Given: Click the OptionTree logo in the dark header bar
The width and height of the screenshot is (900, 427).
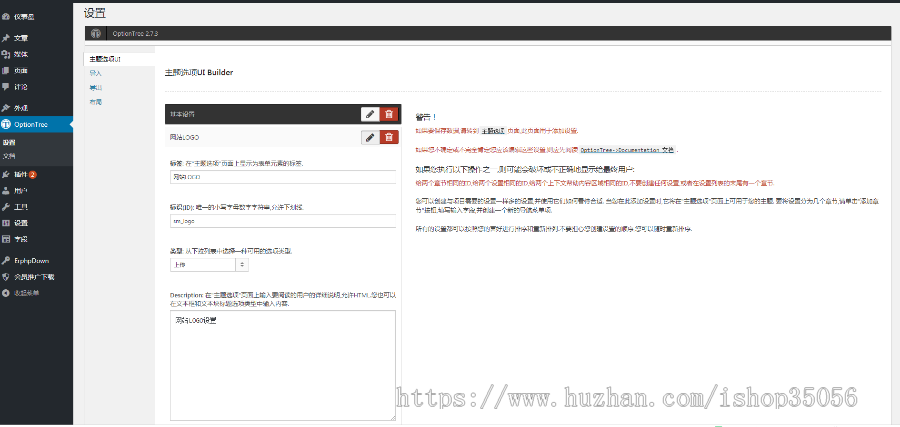Looking at the screenshot, I should click(x=97, y=34).
